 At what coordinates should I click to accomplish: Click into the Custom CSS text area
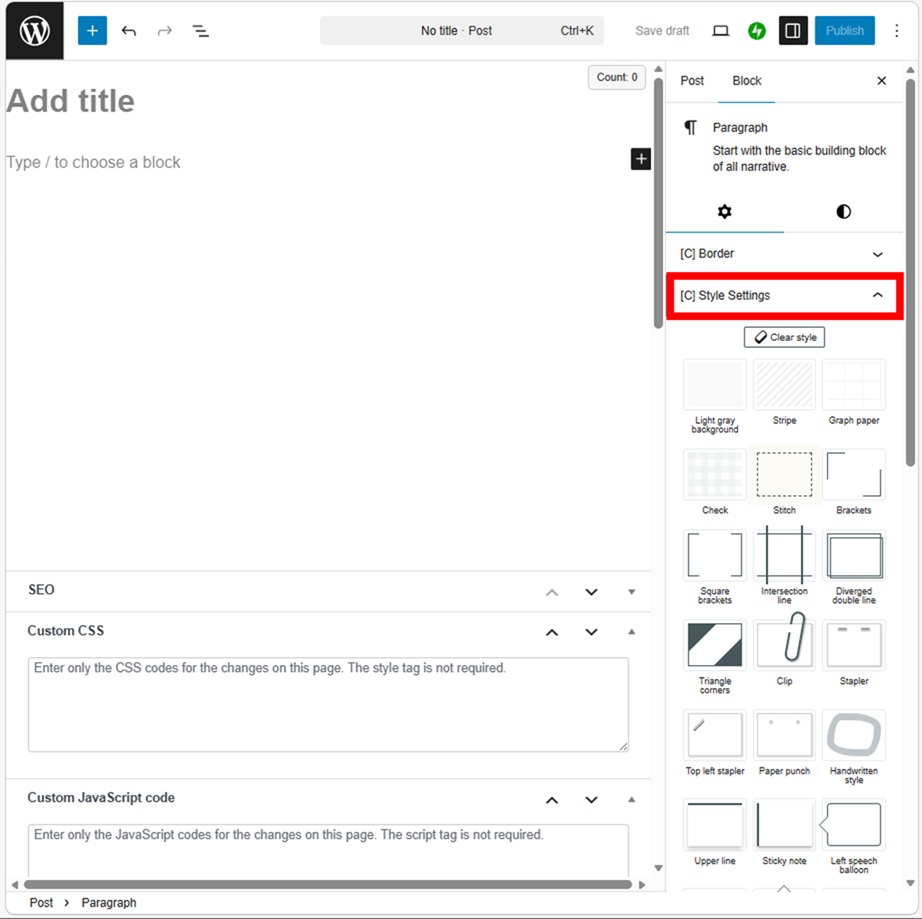pyautogui.click(x=328, y=704)
